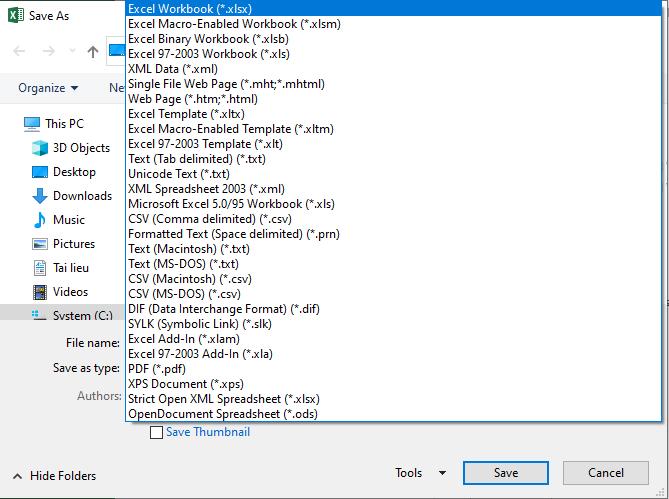
Task: Select Pictures label in sidebar
Action: coord(74,244)
